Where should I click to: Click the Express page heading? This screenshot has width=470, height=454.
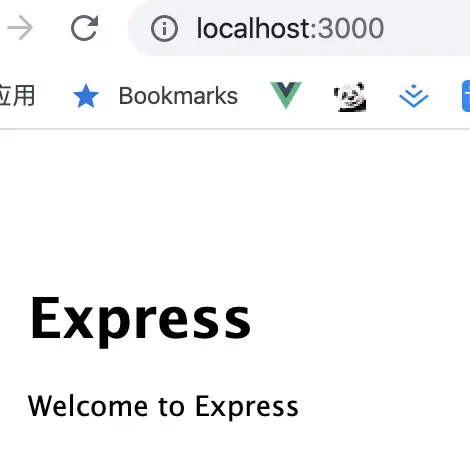point(140,320)
